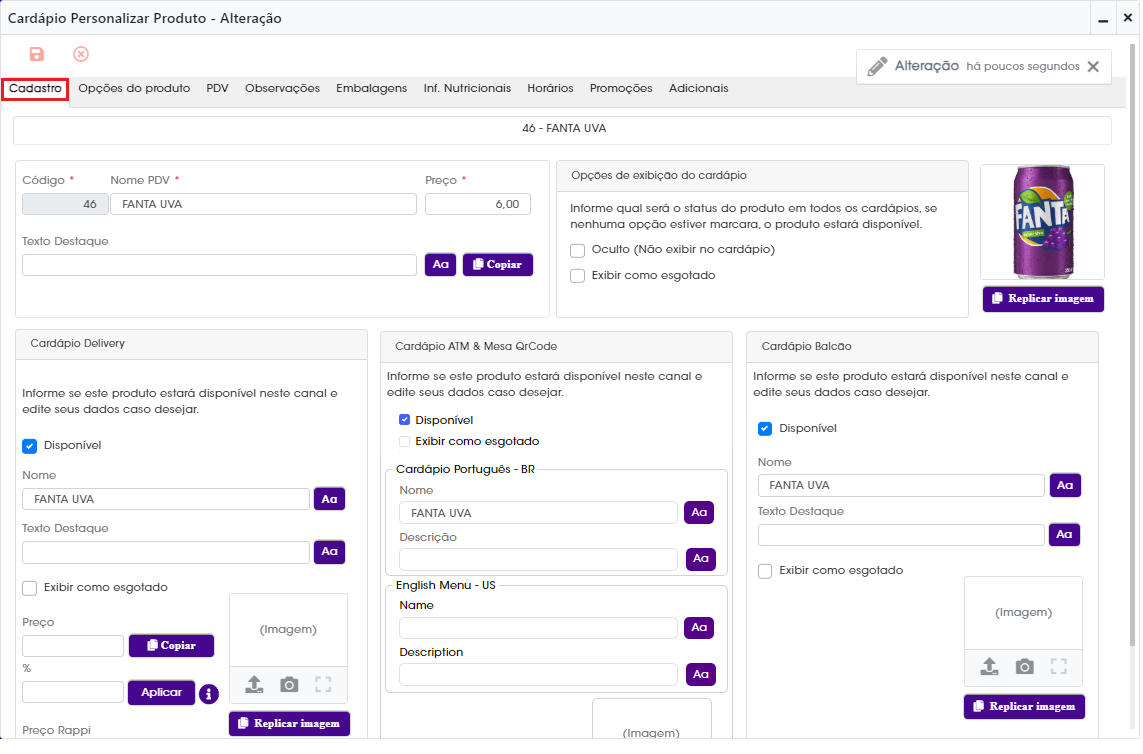Click Replicar imagem in Cardápio Delivery

(x=289, y=724)
